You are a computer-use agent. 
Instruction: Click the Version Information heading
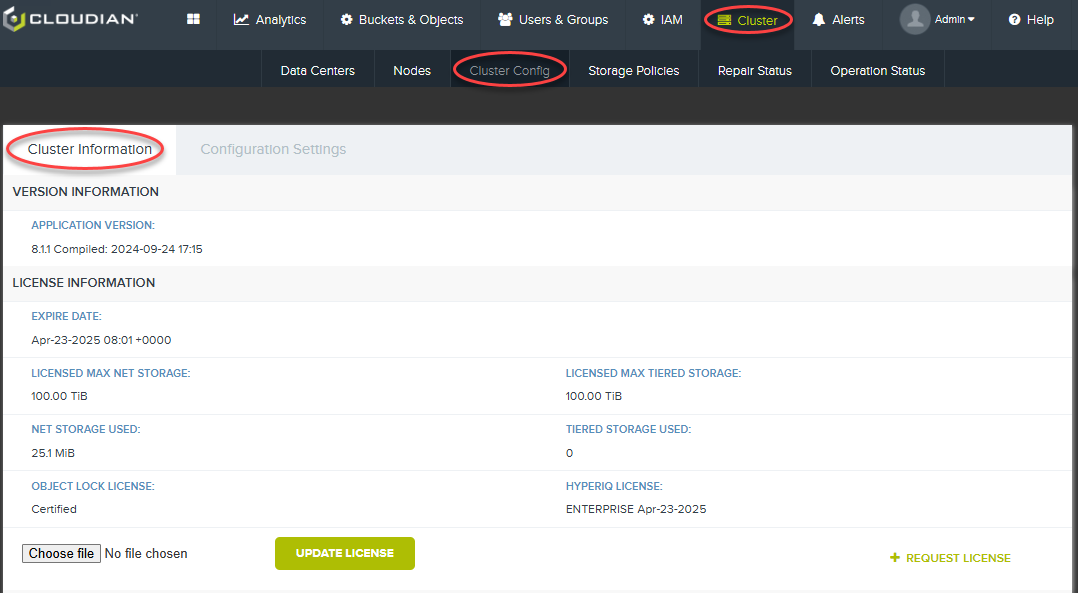[85, 192]
